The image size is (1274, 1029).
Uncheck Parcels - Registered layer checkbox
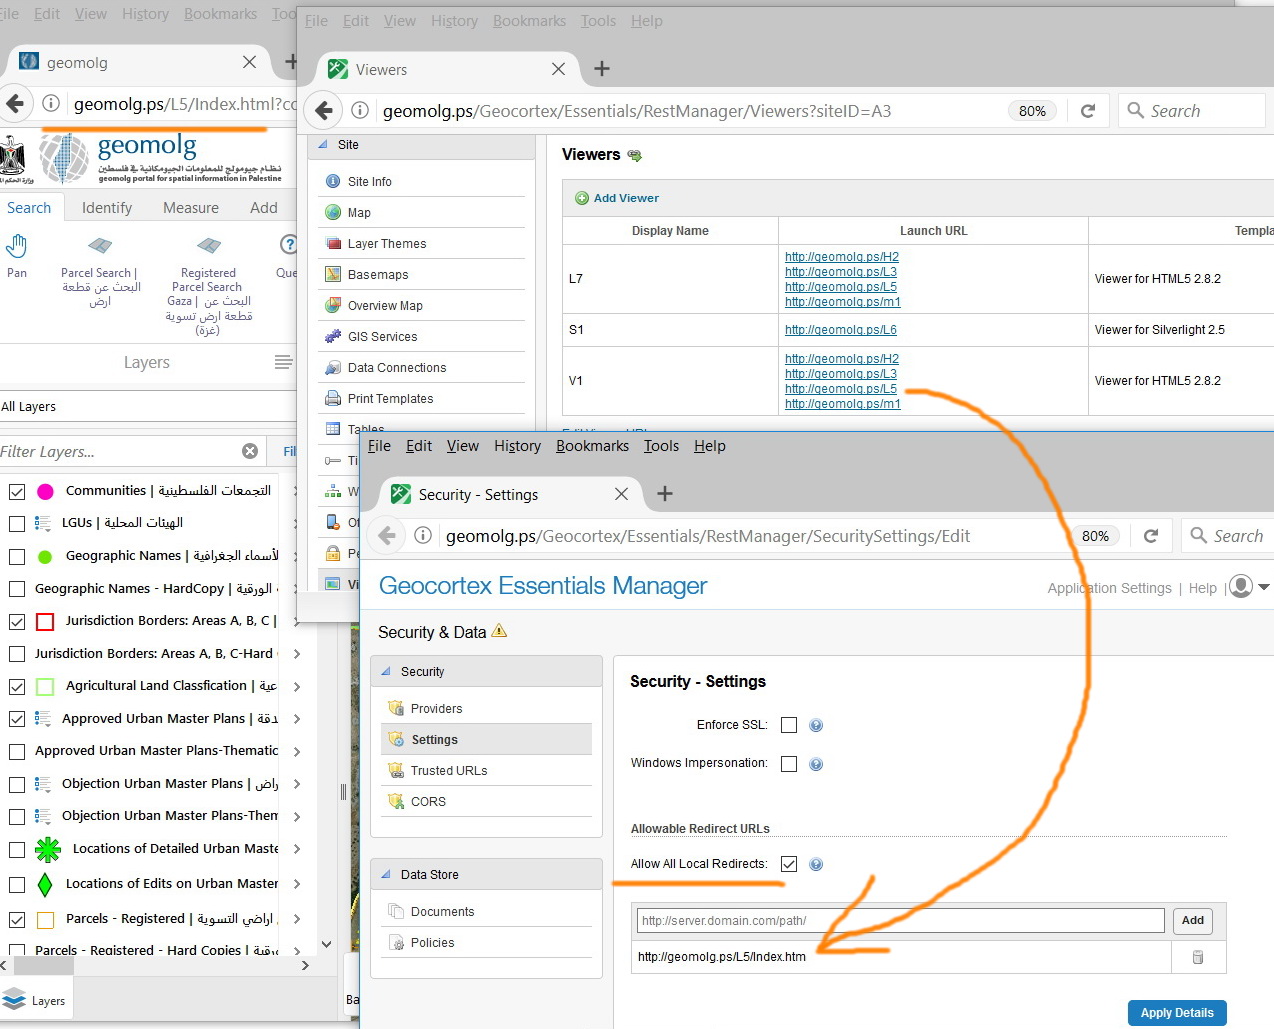tap(17, 919)
